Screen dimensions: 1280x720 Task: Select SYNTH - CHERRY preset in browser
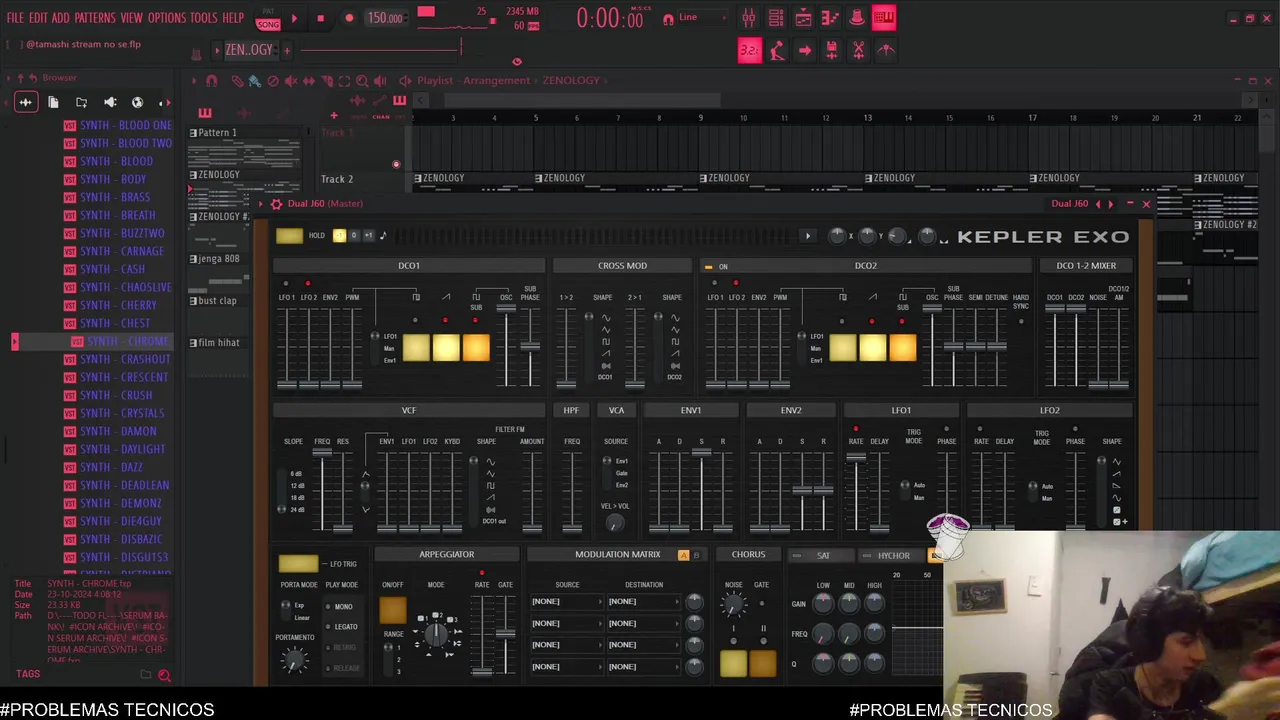(118, 305)
